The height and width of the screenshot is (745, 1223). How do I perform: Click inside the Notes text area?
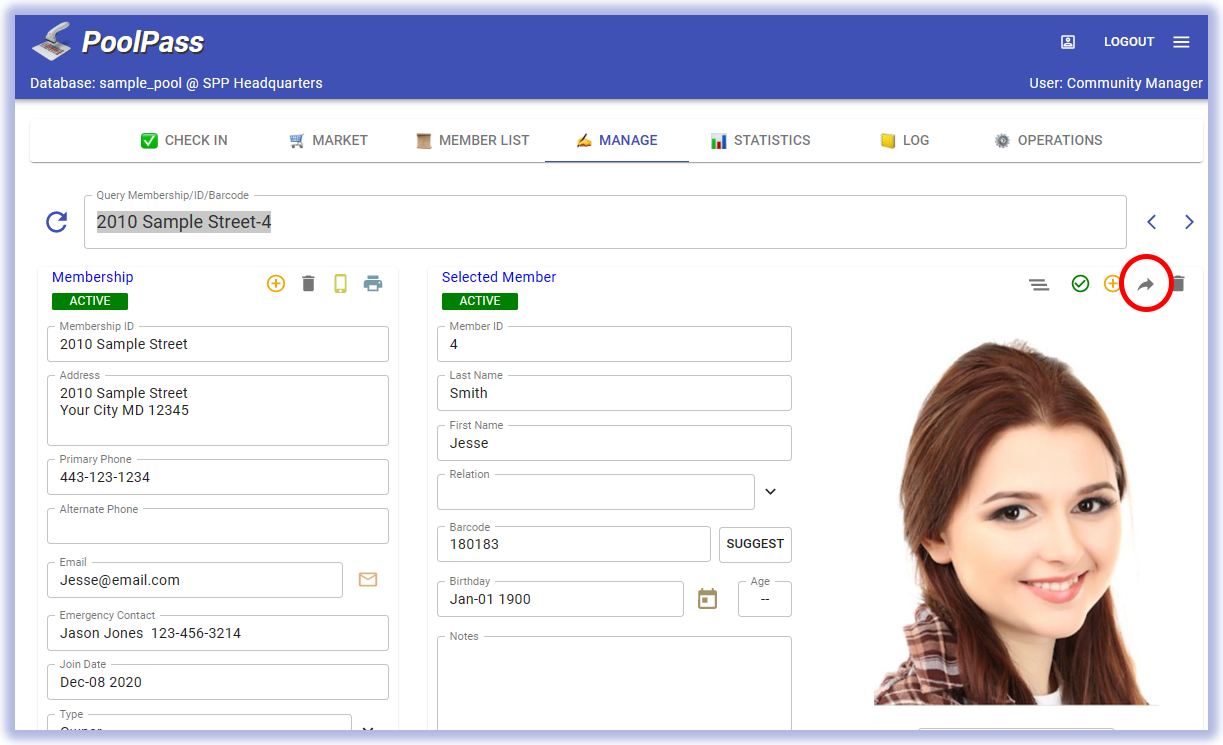(x=614, y=684)
